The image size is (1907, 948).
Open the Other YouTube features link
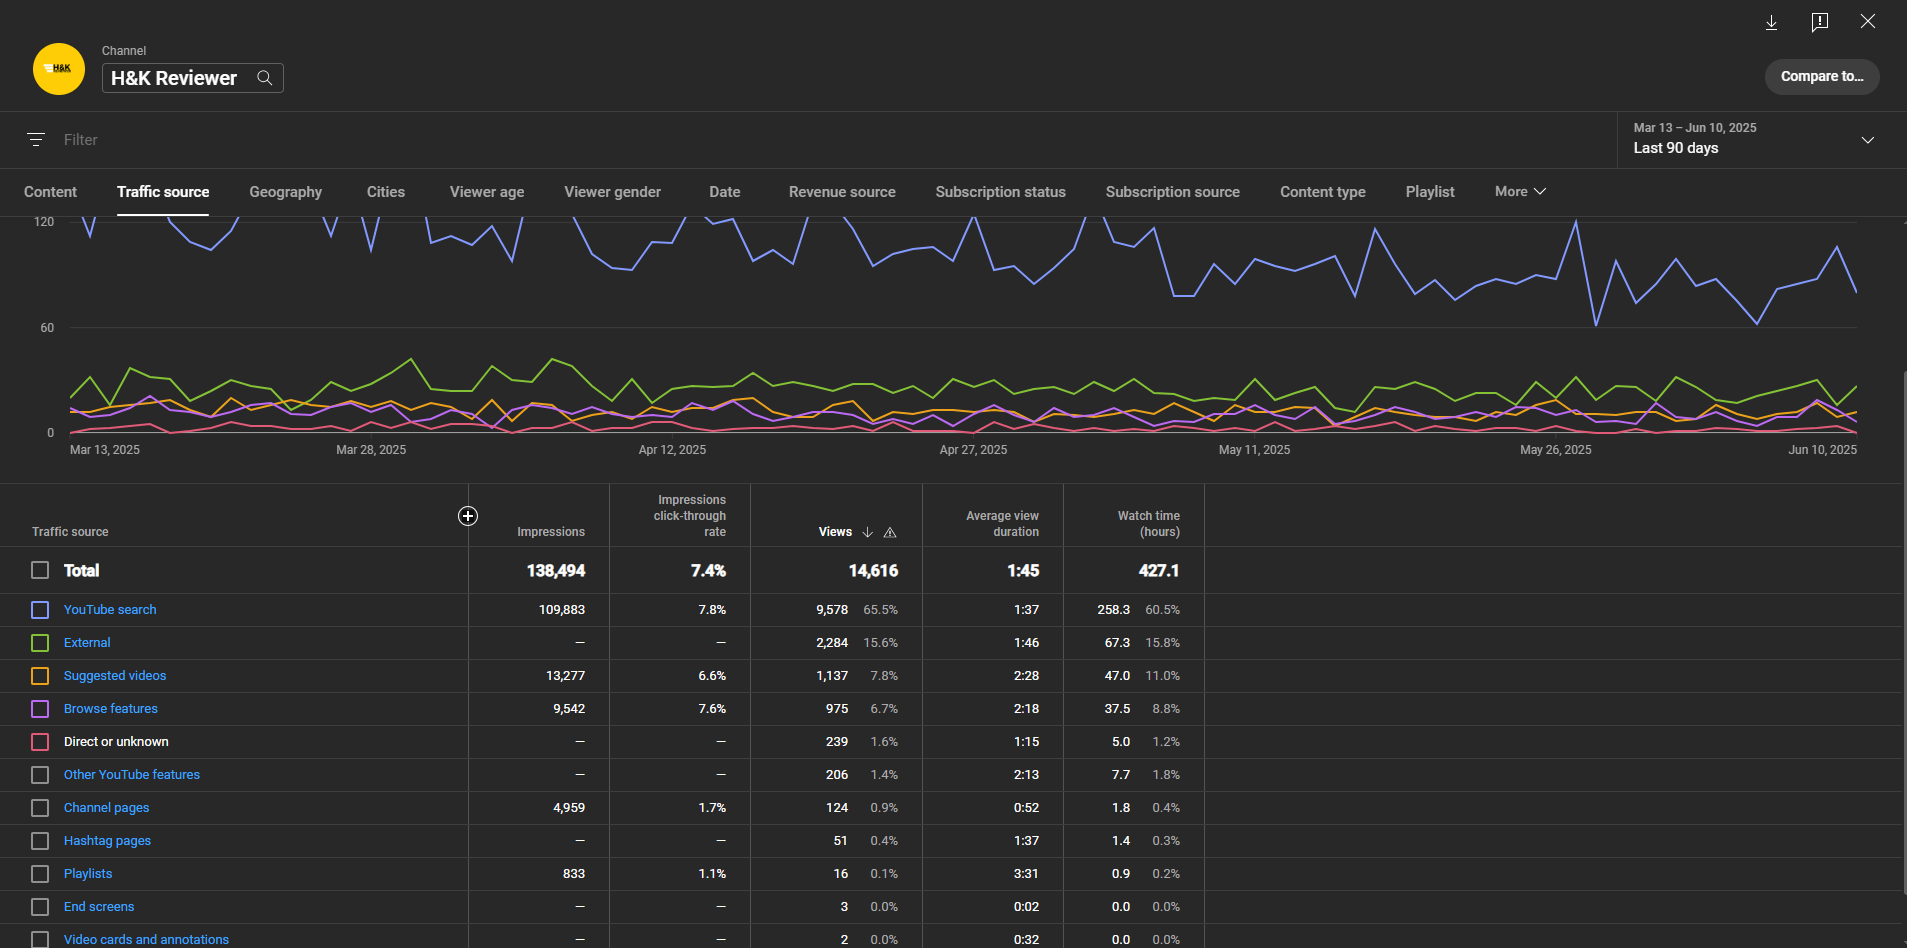[x=132, y=775]
